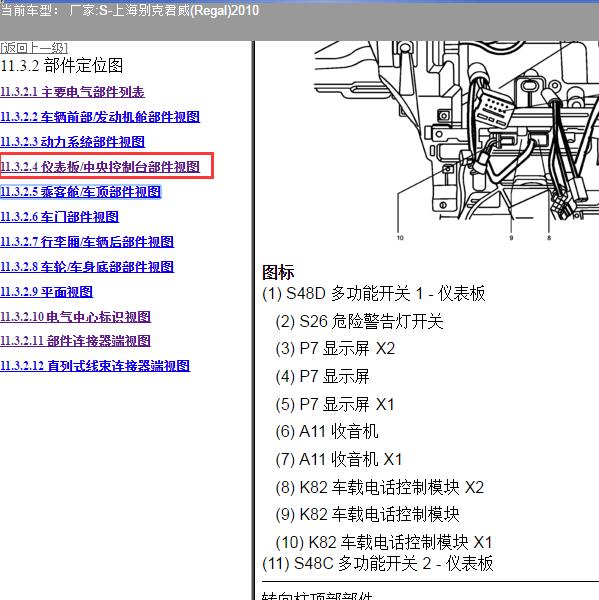The height and width of the screenshot is (600, 599).
Task: Select legend line (7) A11 收音机 X1
Action: 339,459
